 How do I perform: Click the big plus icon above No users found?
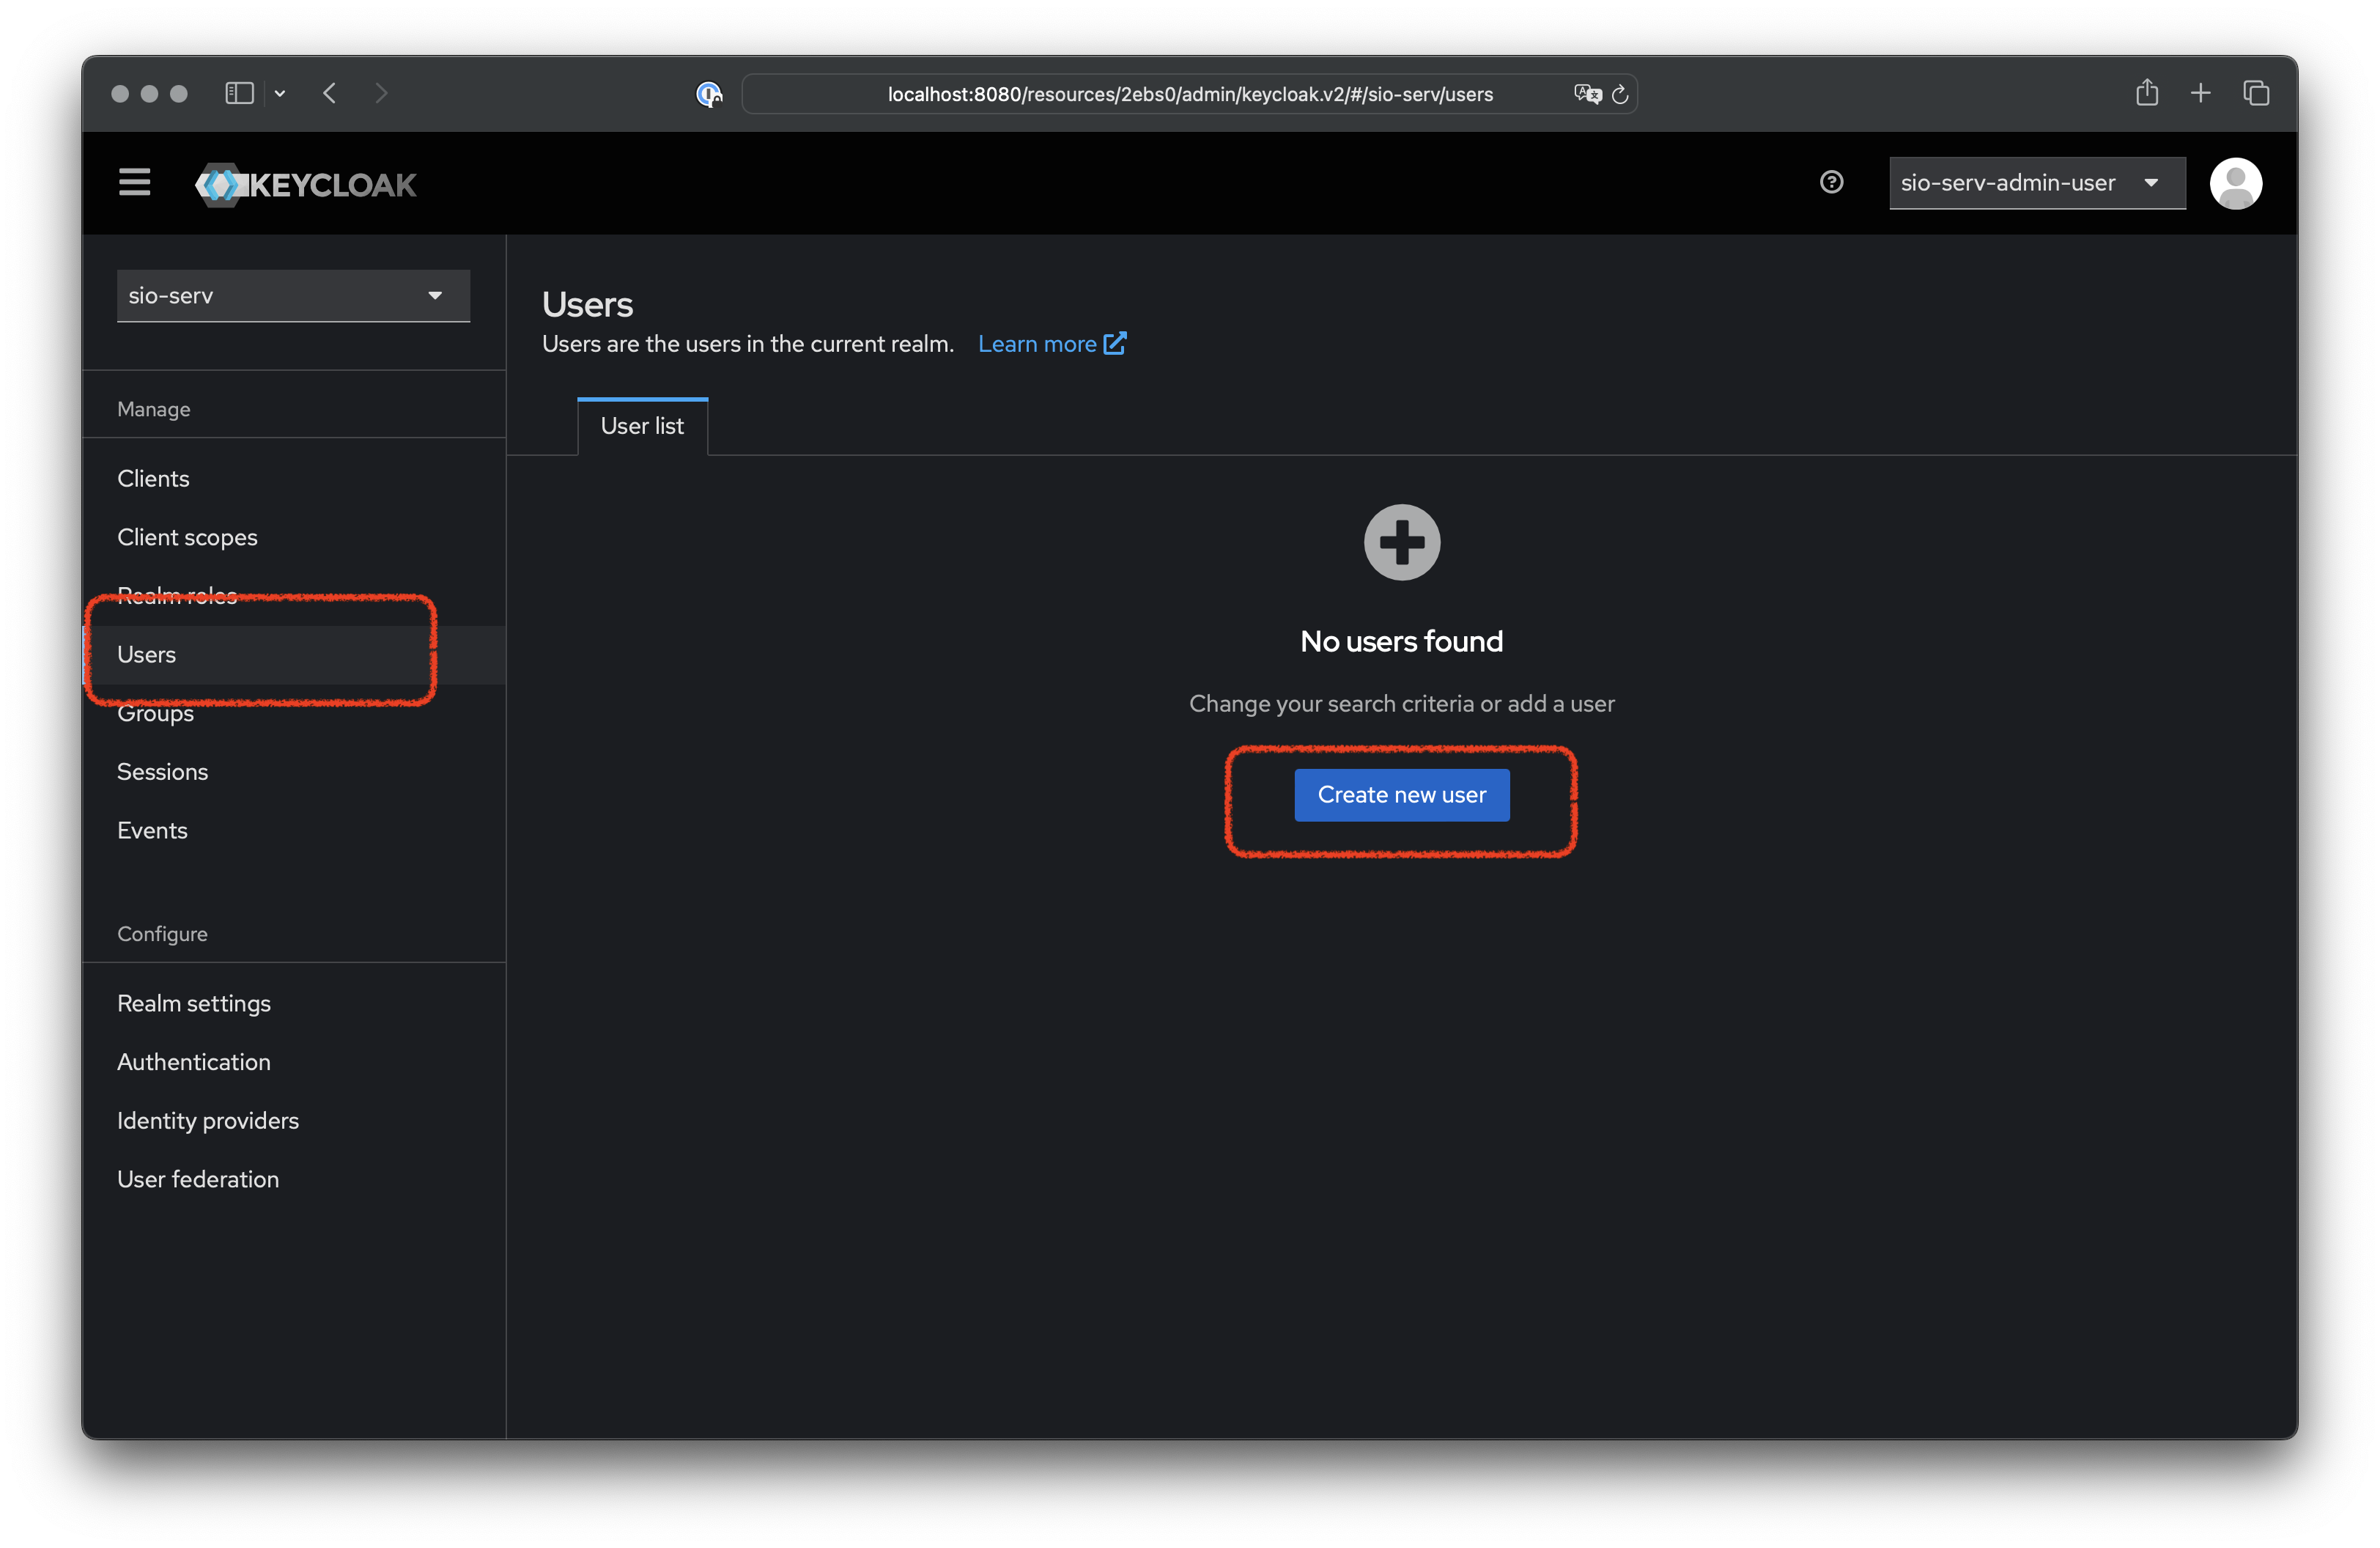pos(1401,542)
